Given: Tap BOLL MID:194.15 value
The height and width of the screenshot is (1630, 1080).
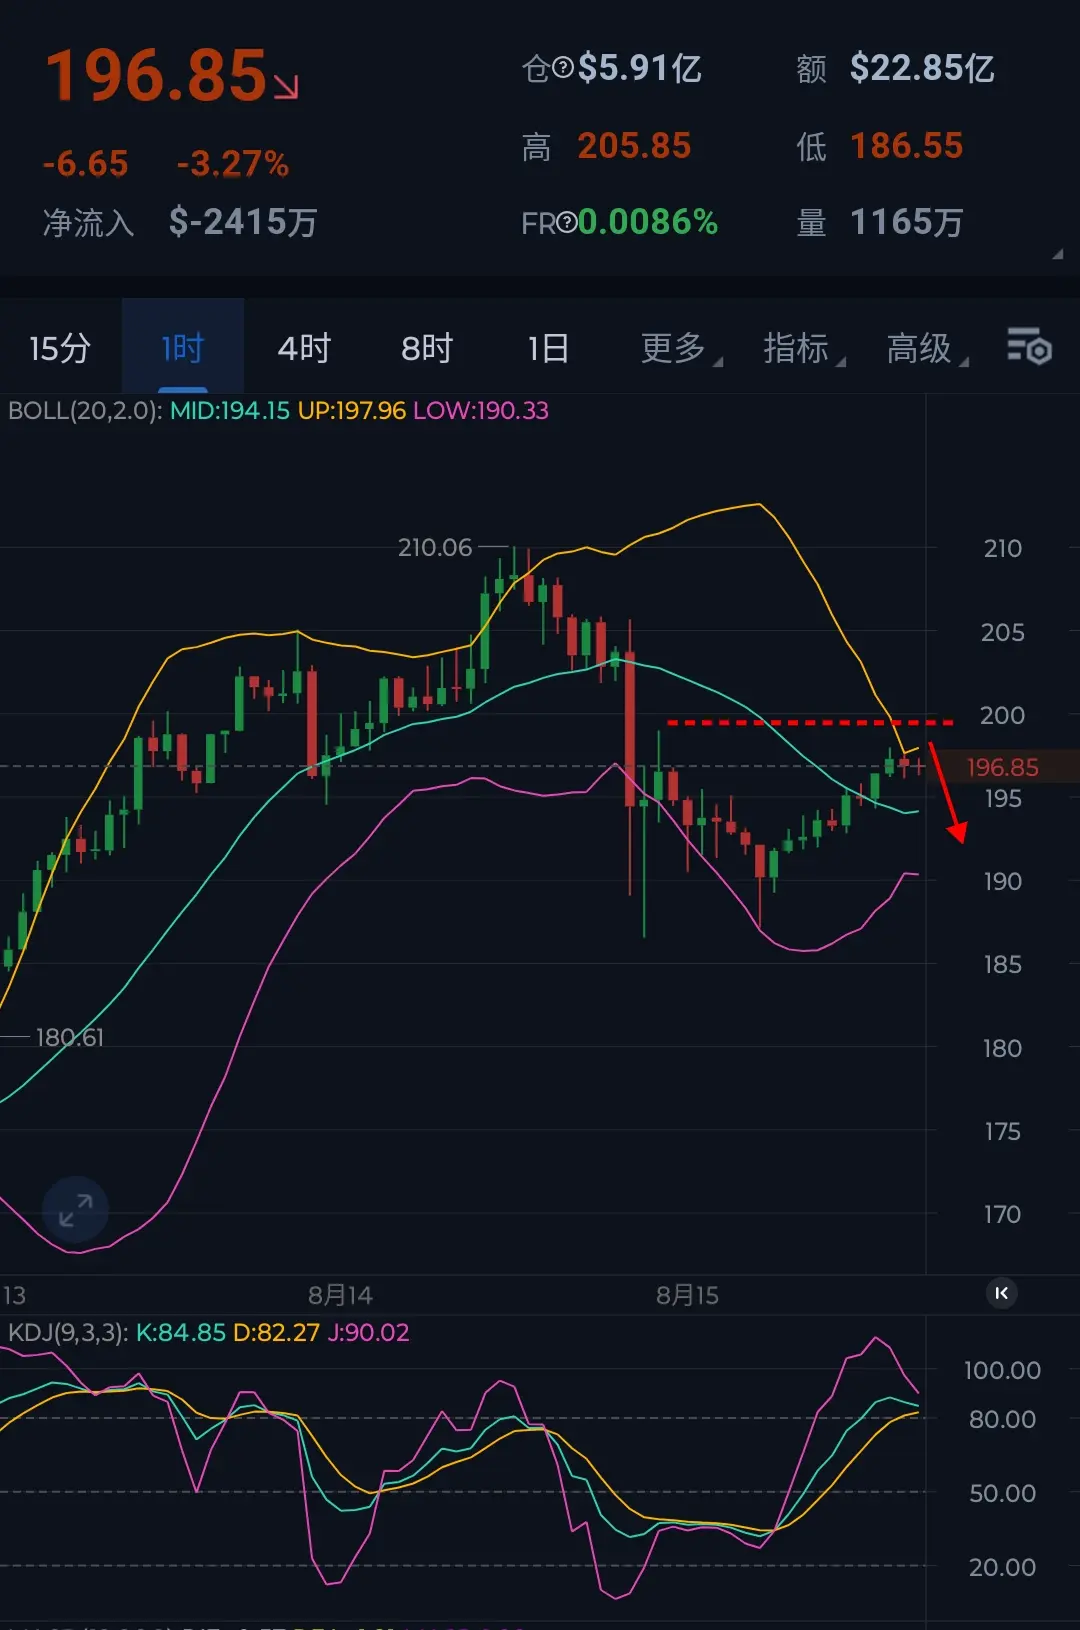Looking at the screenshot, I should pos(229,411).
